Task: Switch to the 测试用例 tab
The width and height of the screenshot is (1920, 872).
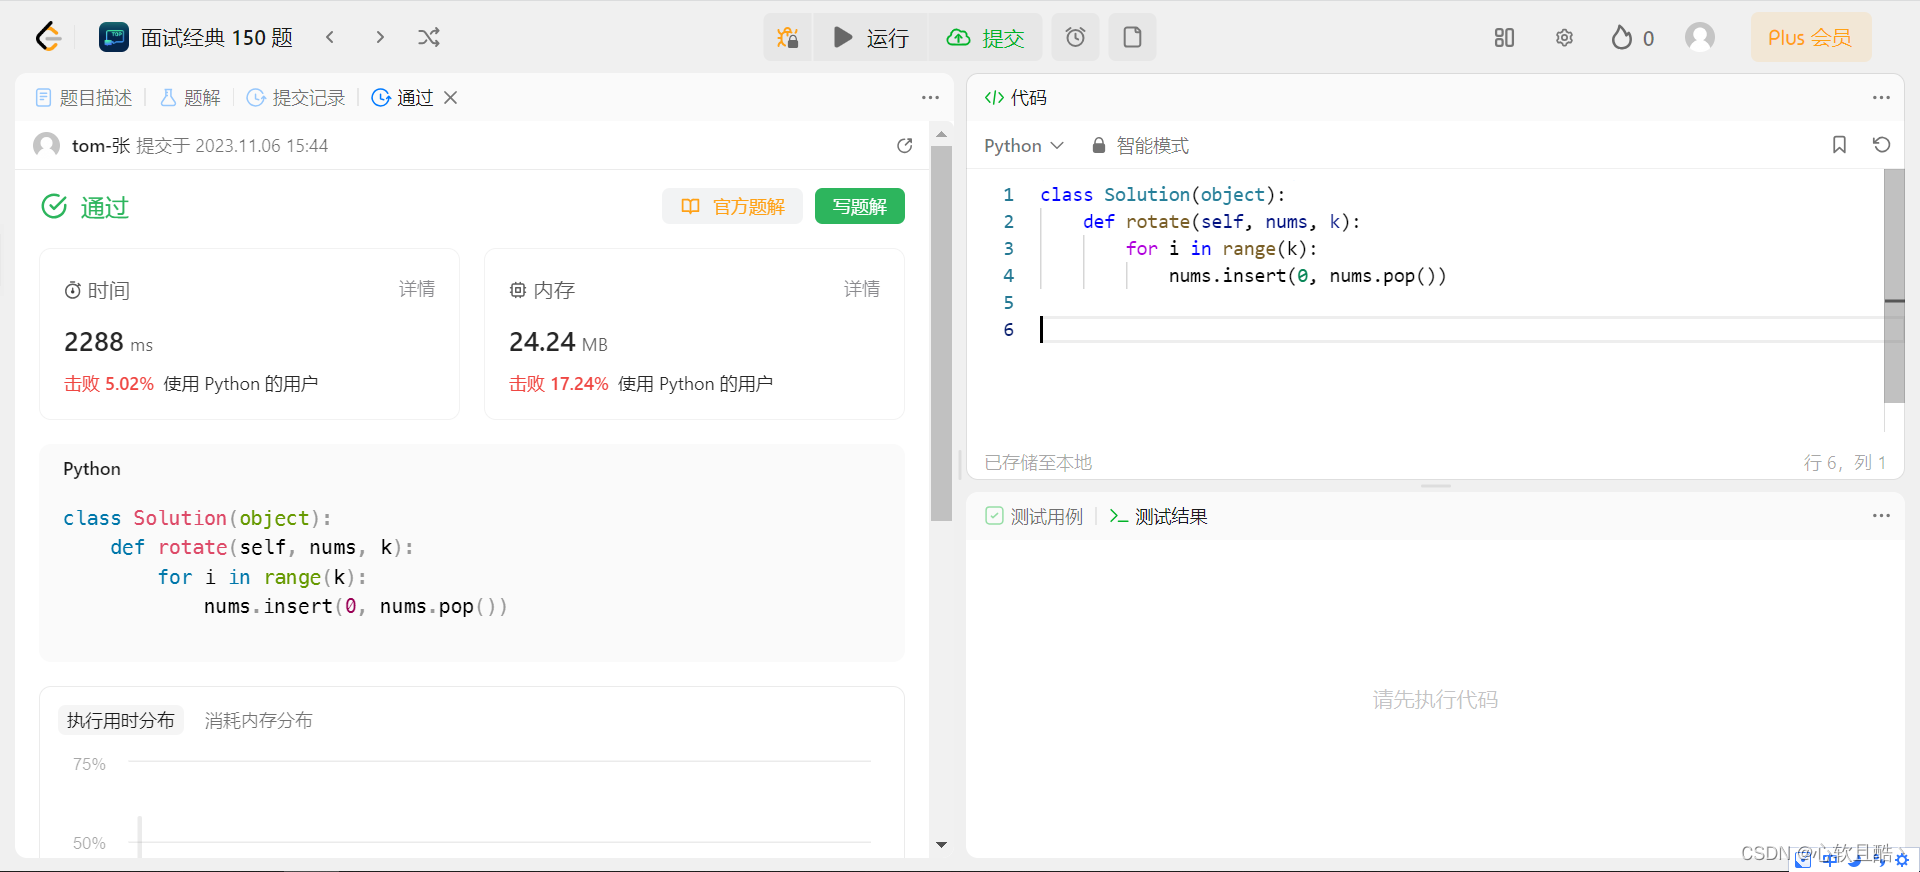Action: pos(1034,516)
